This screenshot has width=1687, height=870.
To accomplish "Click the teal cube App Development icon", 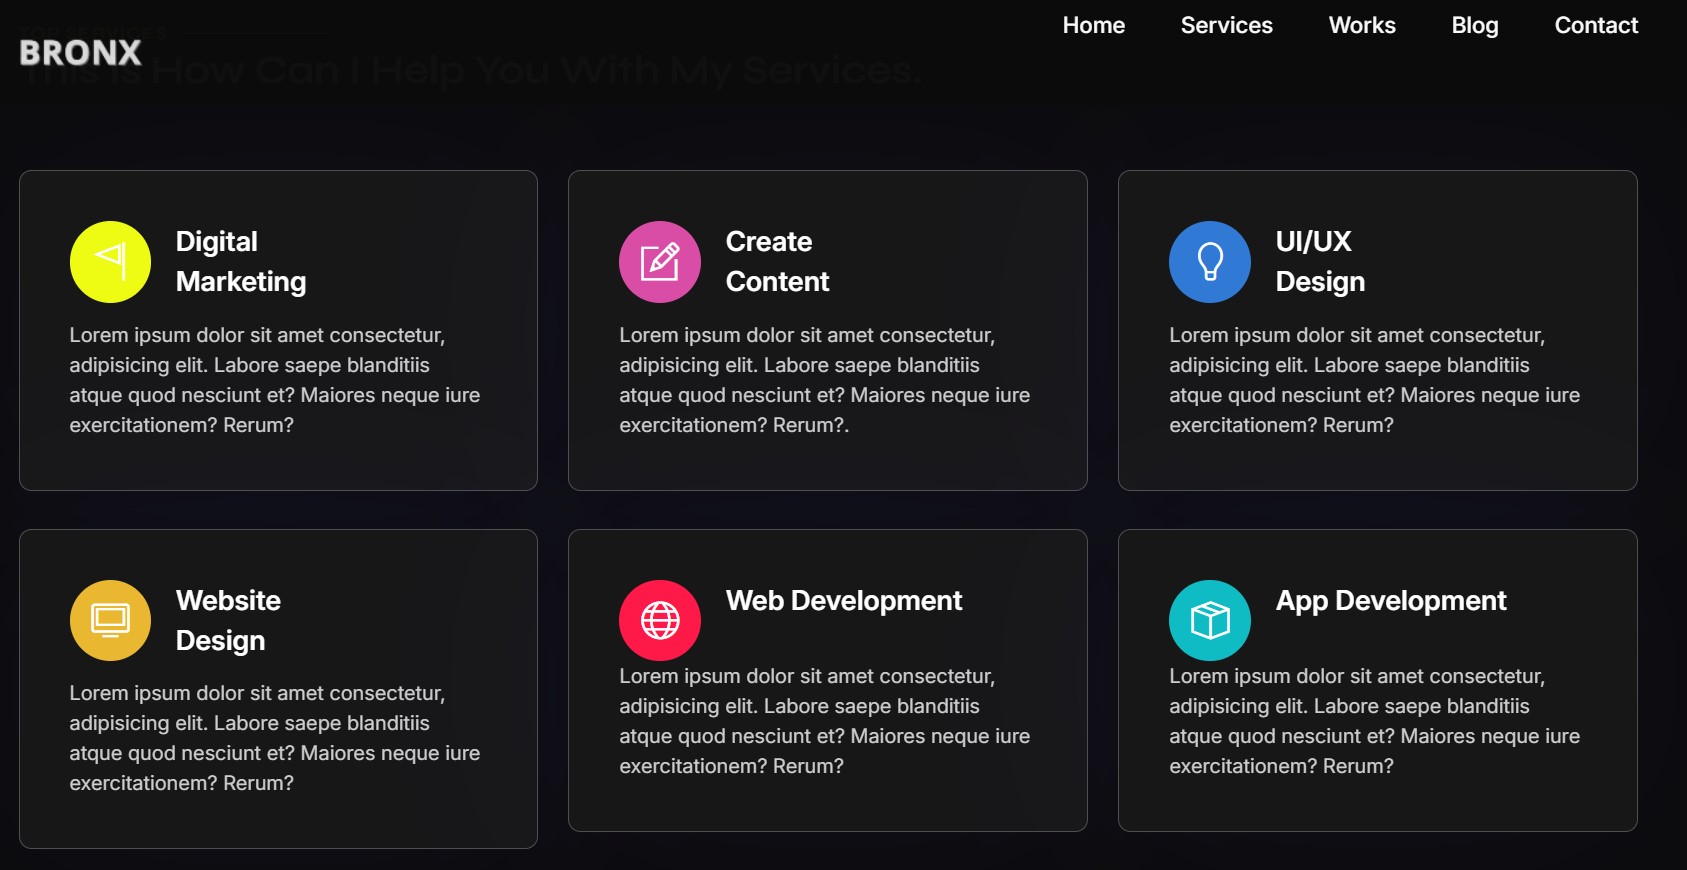I will (x=1209, y=620).
